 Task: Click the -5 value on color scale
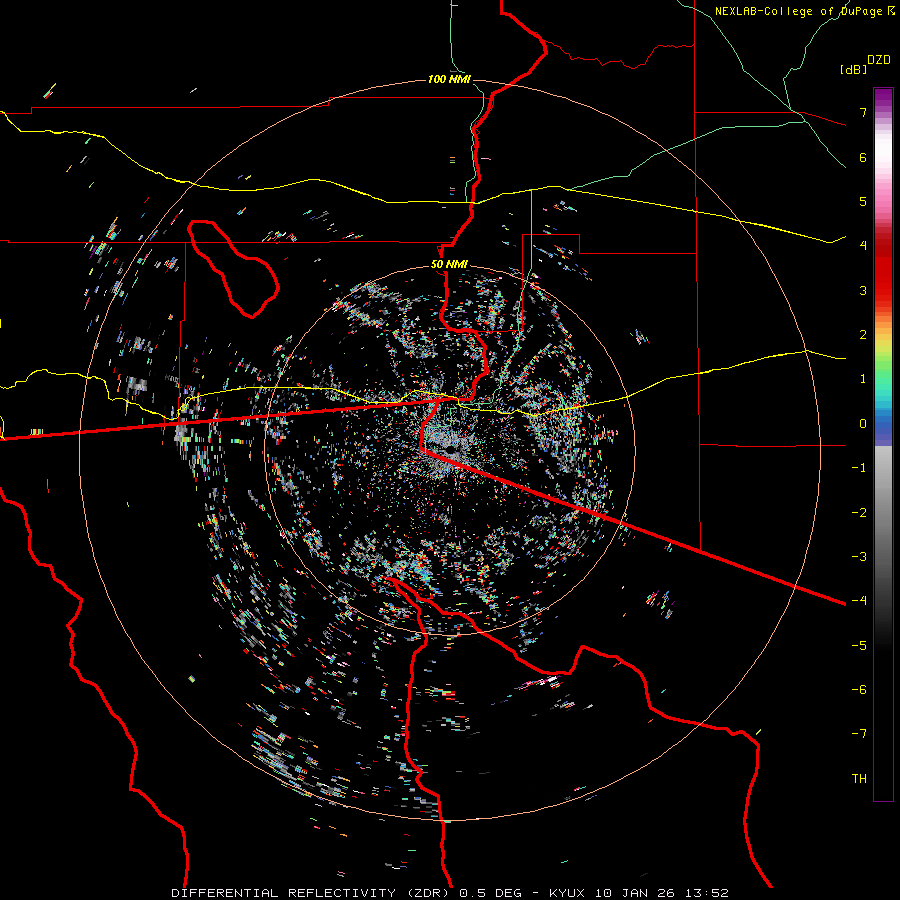click(x=859, y=645)
